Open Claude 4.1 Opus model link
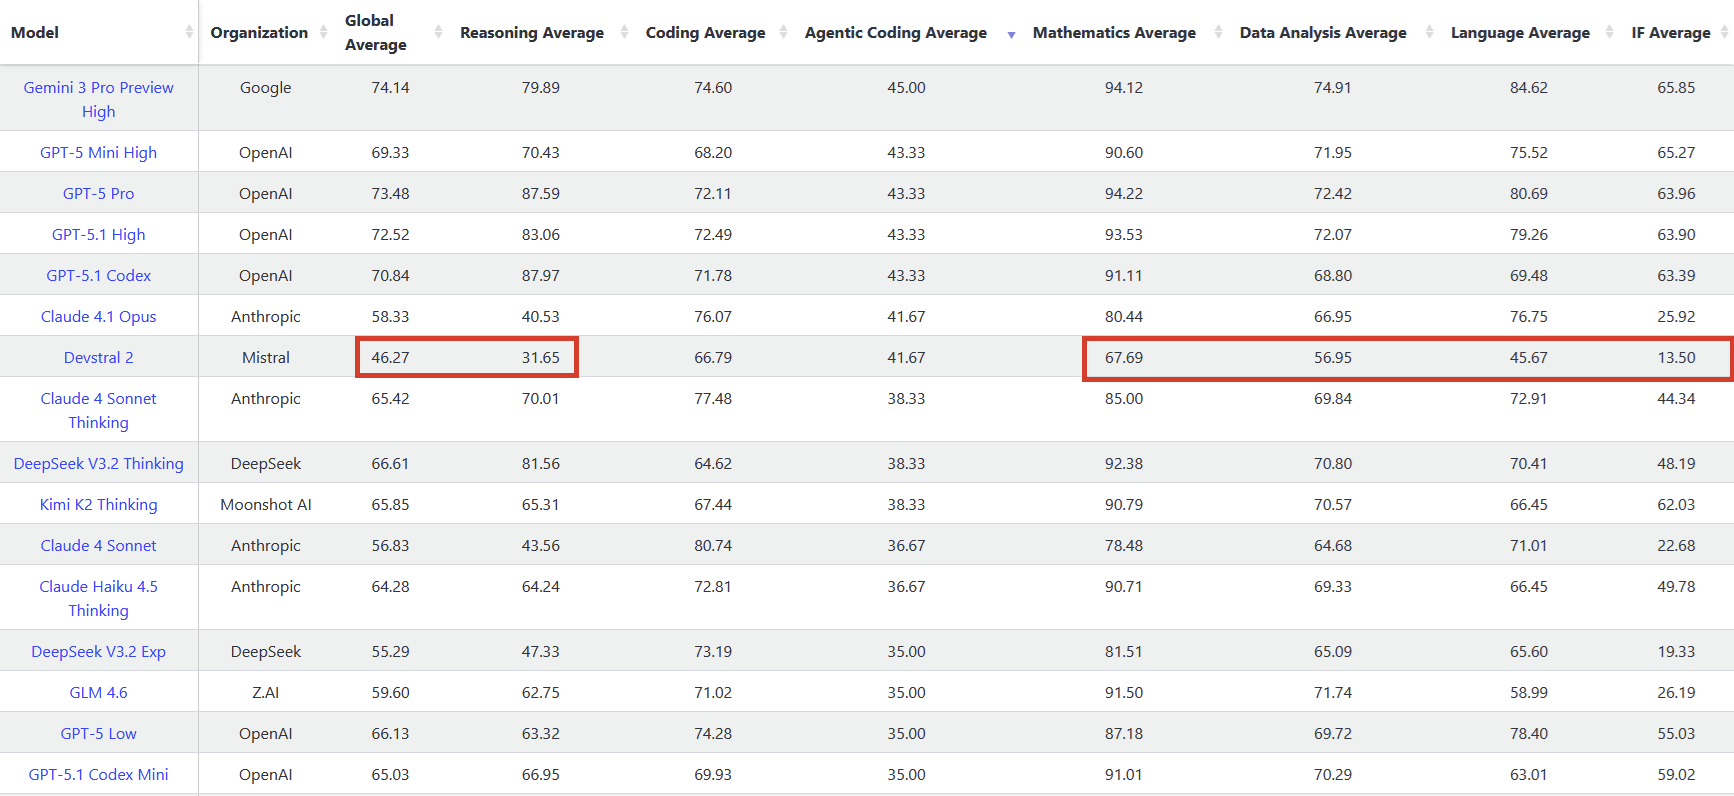The height and width of the screenshot is (796, 1734). click(99, 316)
